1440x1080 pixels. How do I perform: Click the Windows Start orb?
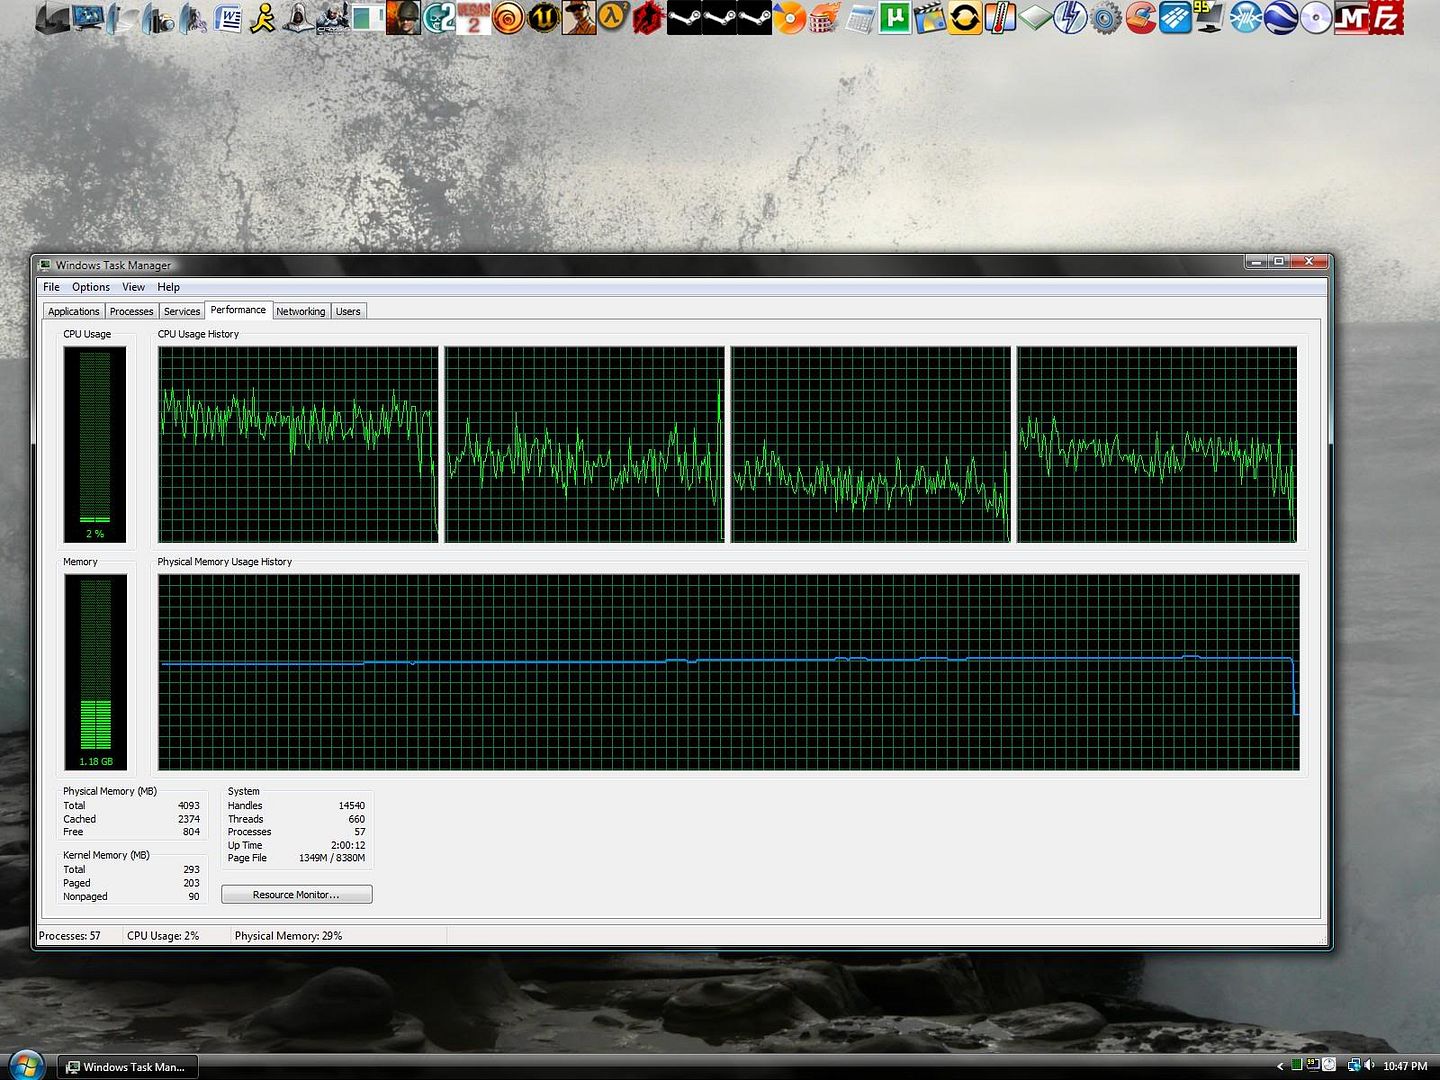[25, 1064]
